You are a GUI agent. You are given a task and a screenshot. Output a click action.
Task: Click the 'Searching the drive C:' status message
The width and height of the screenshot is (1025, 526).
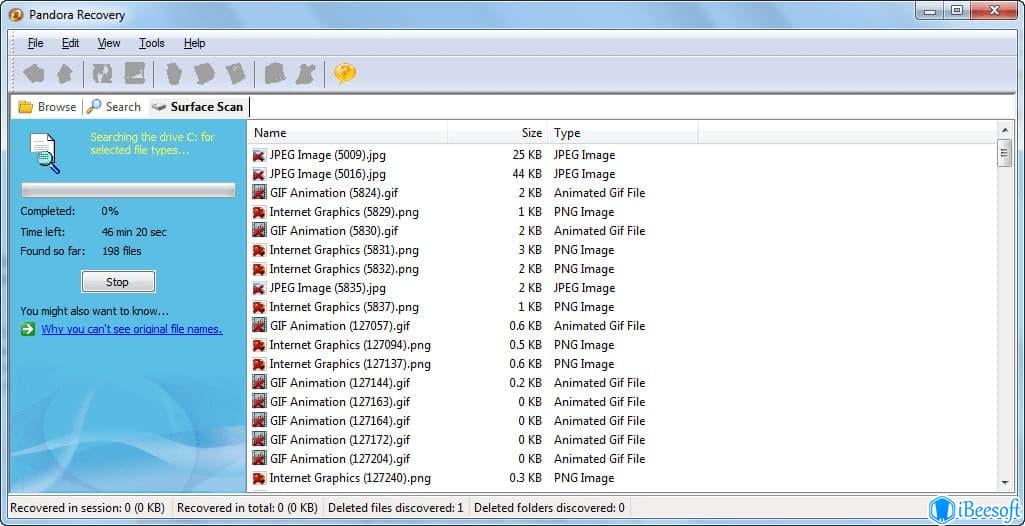point(152,144)
